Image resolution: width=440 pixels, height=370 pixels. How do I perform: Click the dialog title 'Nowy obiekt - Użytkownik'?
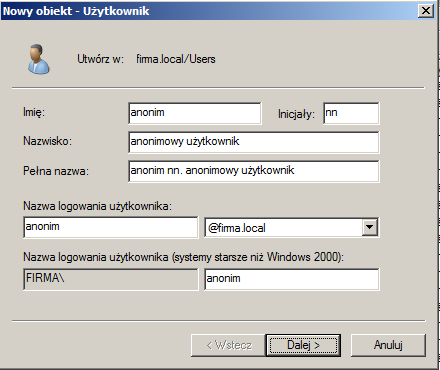(x=76, y=11)
